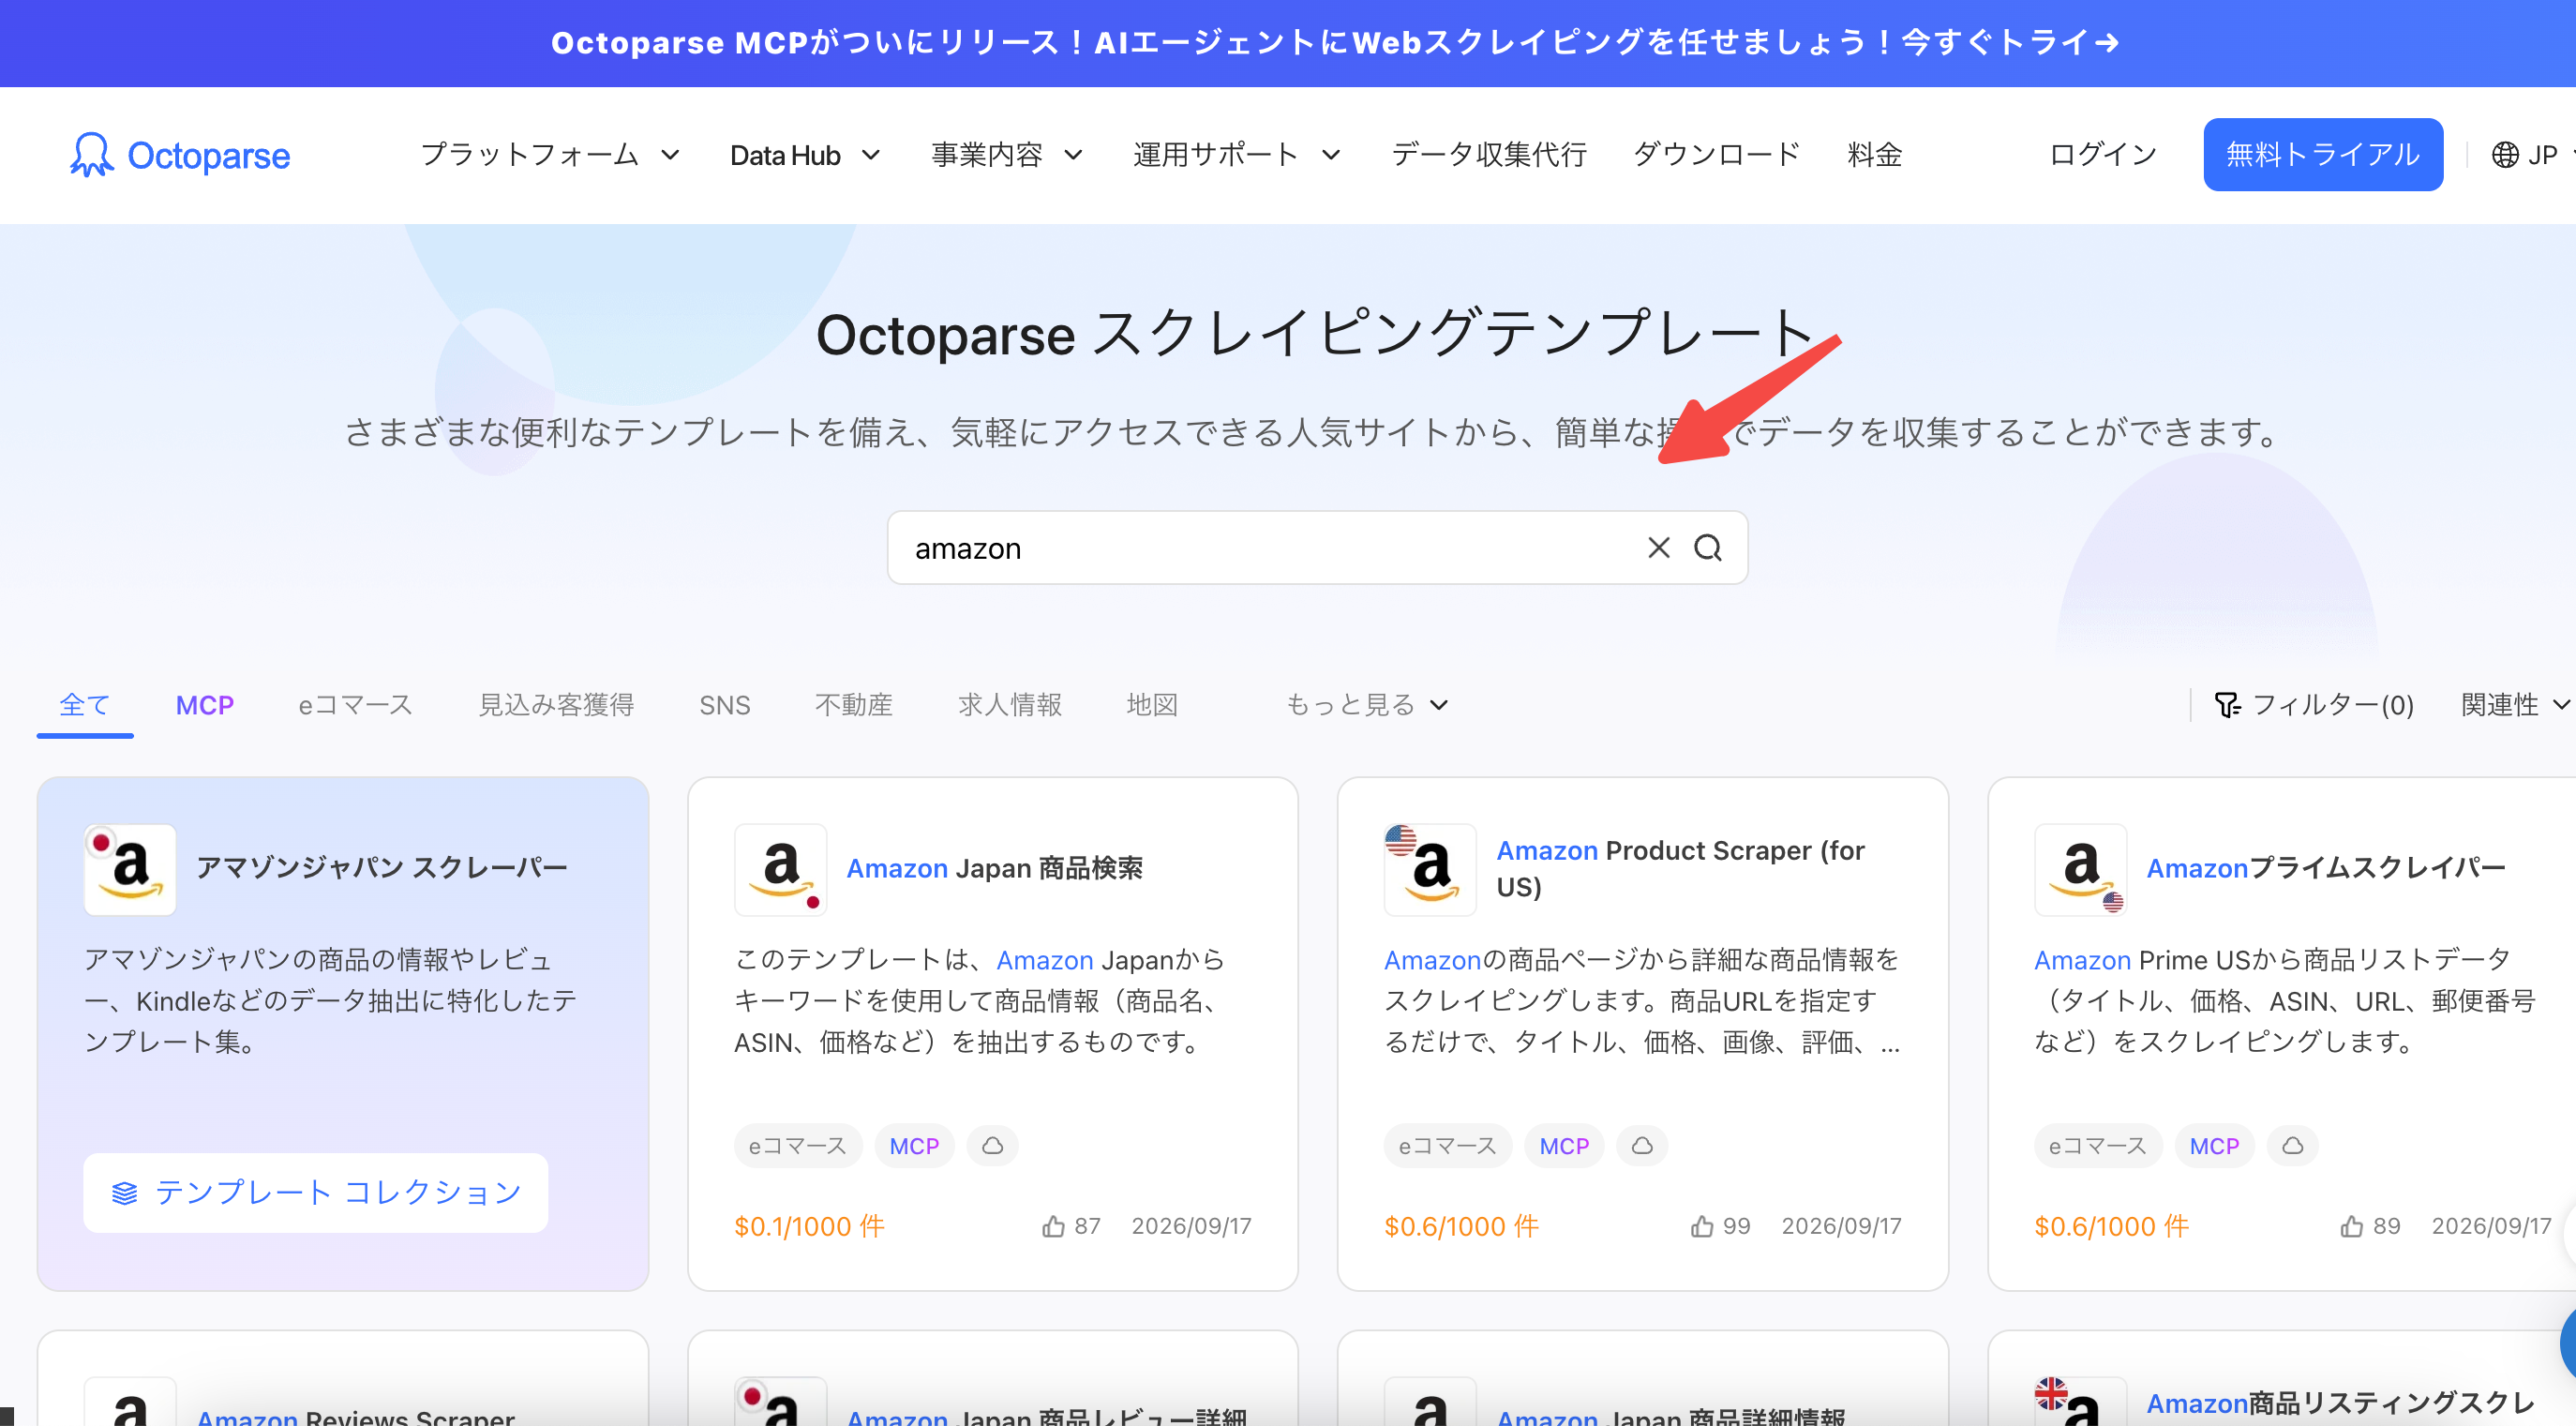Click the 無料トライアル button

point(2322,155)
